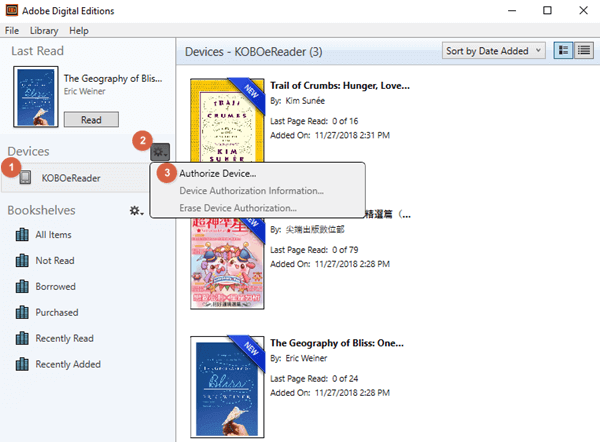Open the Recently Added bookshelf
The image size is (600, 442).
[68, 364]
